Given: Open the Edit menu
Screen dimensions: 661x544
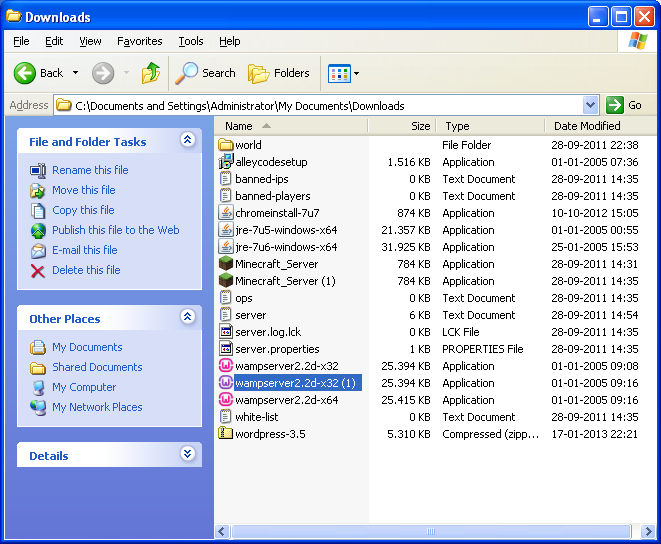Looking at the screenshot, I should (54, 41).
